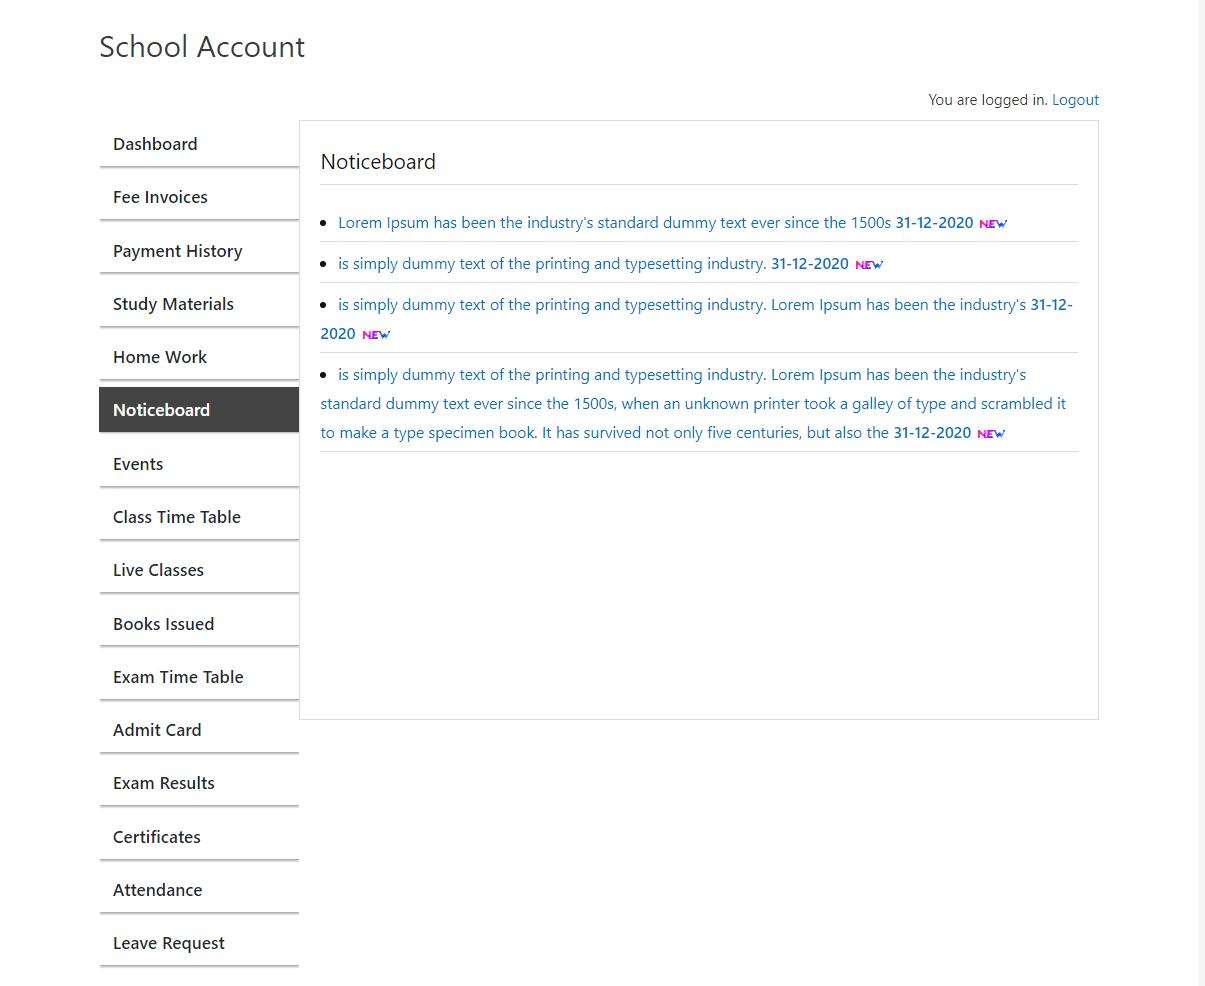The image size is (1205, 986).
Task: Open Class Time Table
Action: [x=176, y=517]
